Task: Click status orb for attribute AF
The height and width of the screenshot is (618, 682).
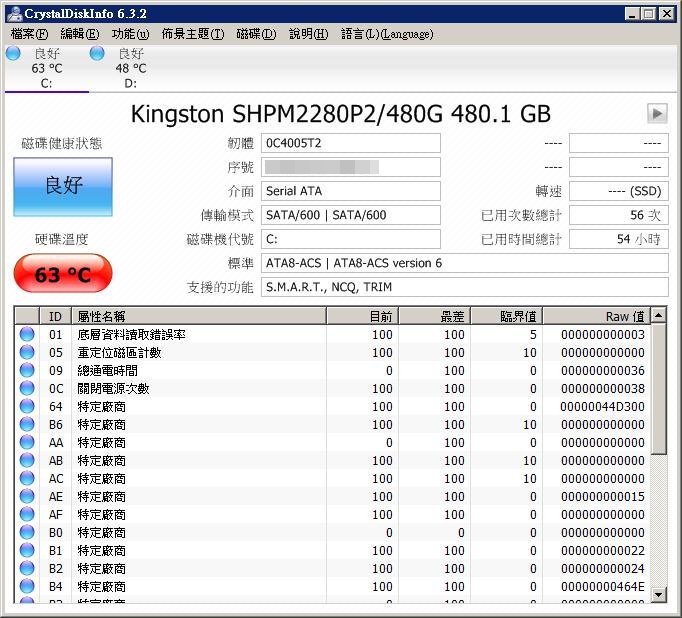Action: 27,514
